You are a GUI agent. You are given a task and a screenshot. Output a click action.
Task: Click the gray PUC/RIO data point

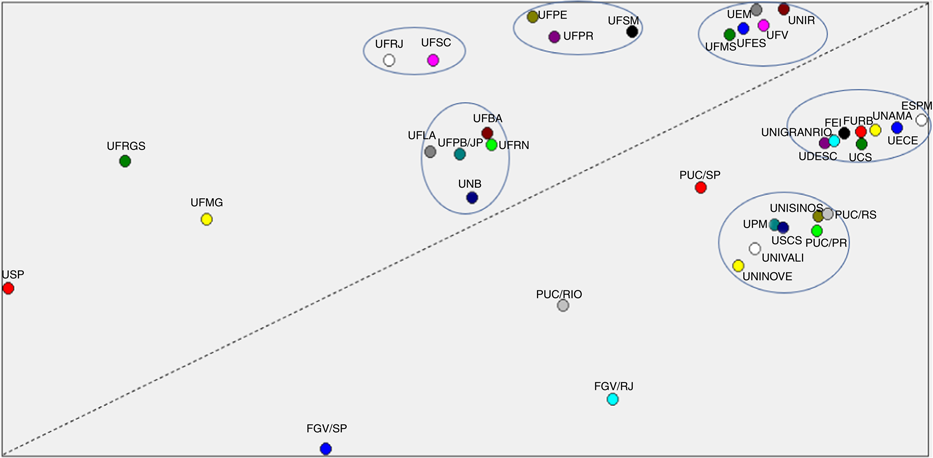coord(563,305)
